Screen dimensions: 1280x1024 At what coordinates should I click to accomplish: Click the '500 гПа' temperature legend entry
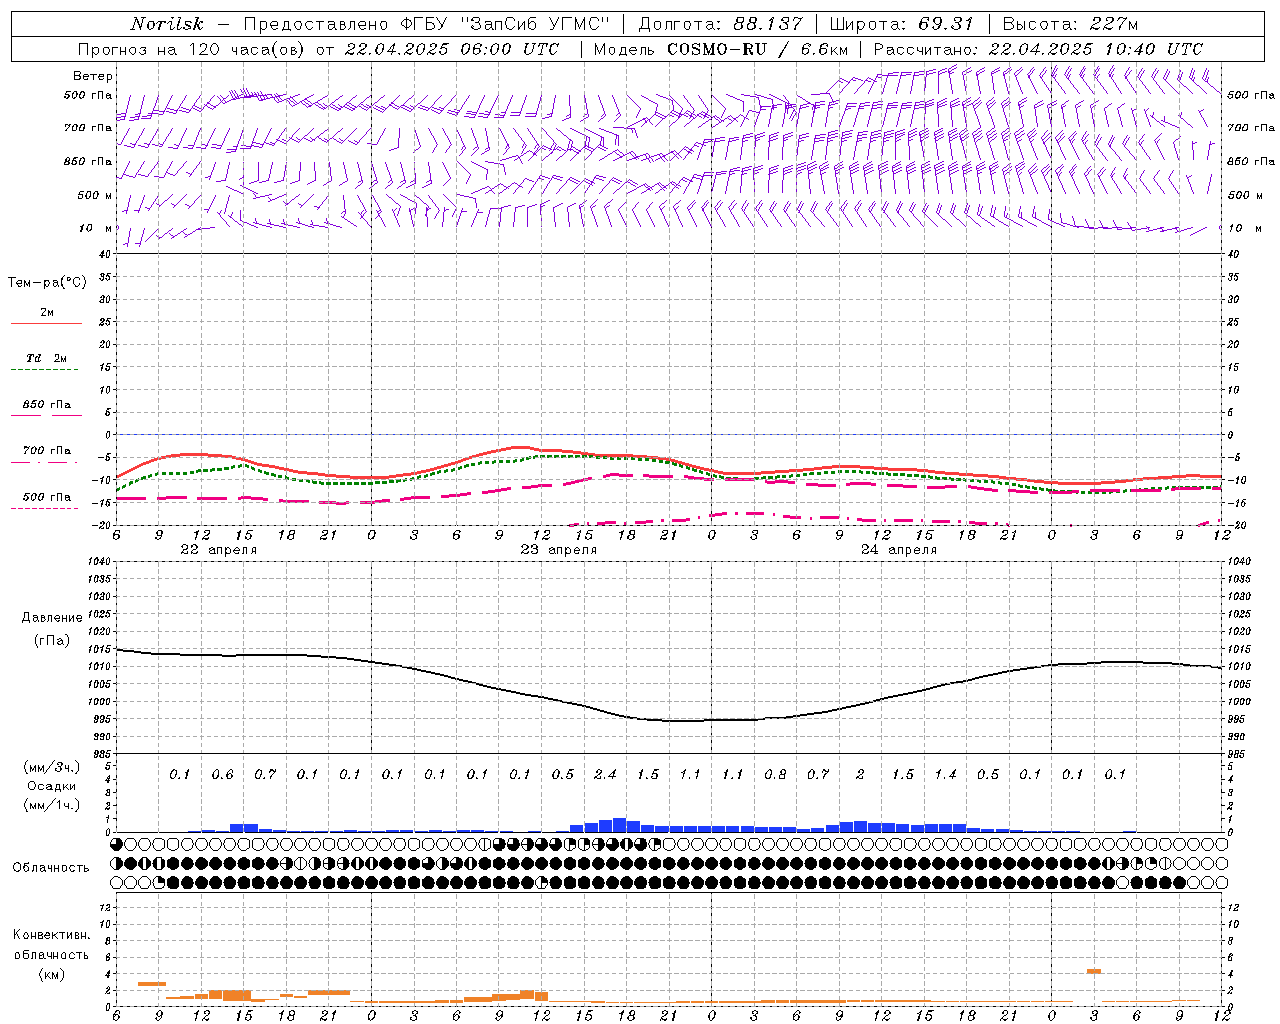47,497
